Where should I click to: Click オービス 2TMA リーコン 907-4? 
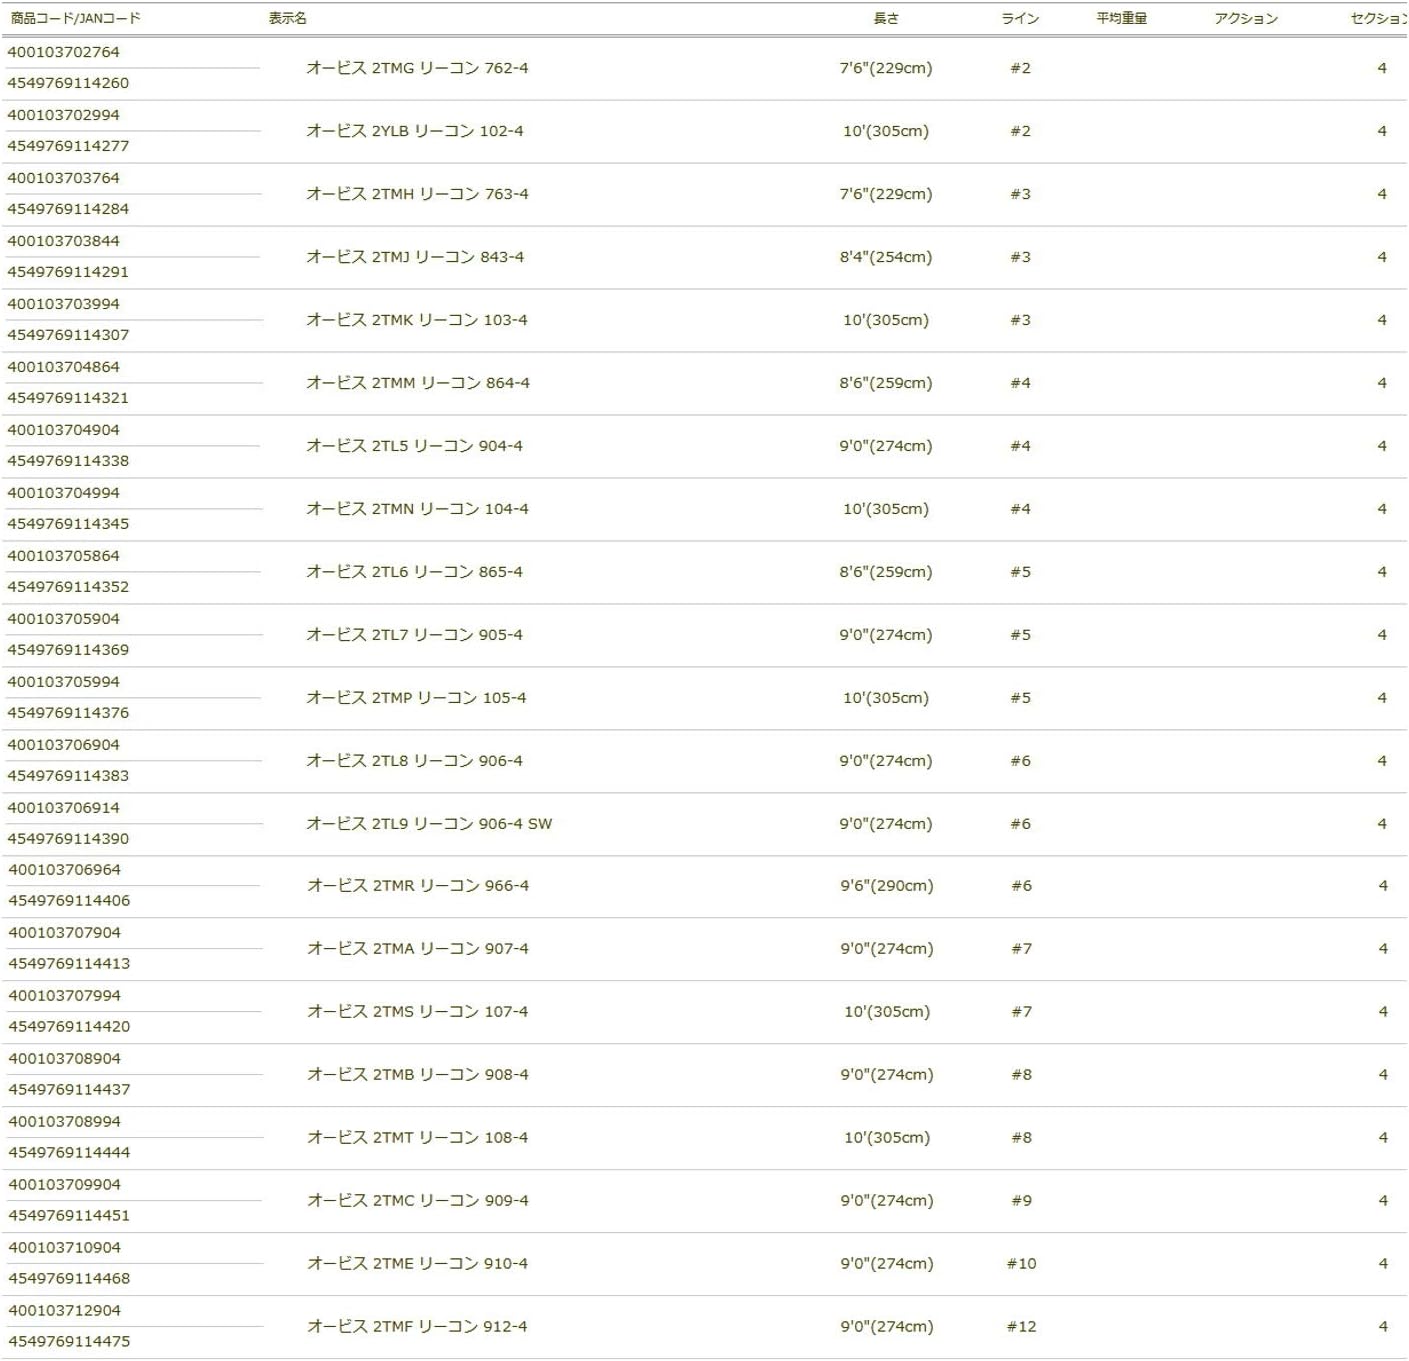(x=418, y=949)
